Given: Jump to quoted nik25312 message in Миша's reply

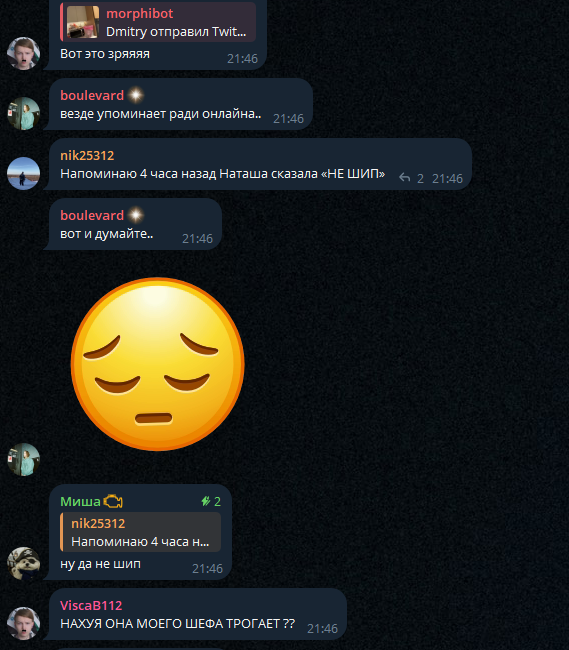Looking at the screenshot, I should pyautogui.click(x=140, y=532).
